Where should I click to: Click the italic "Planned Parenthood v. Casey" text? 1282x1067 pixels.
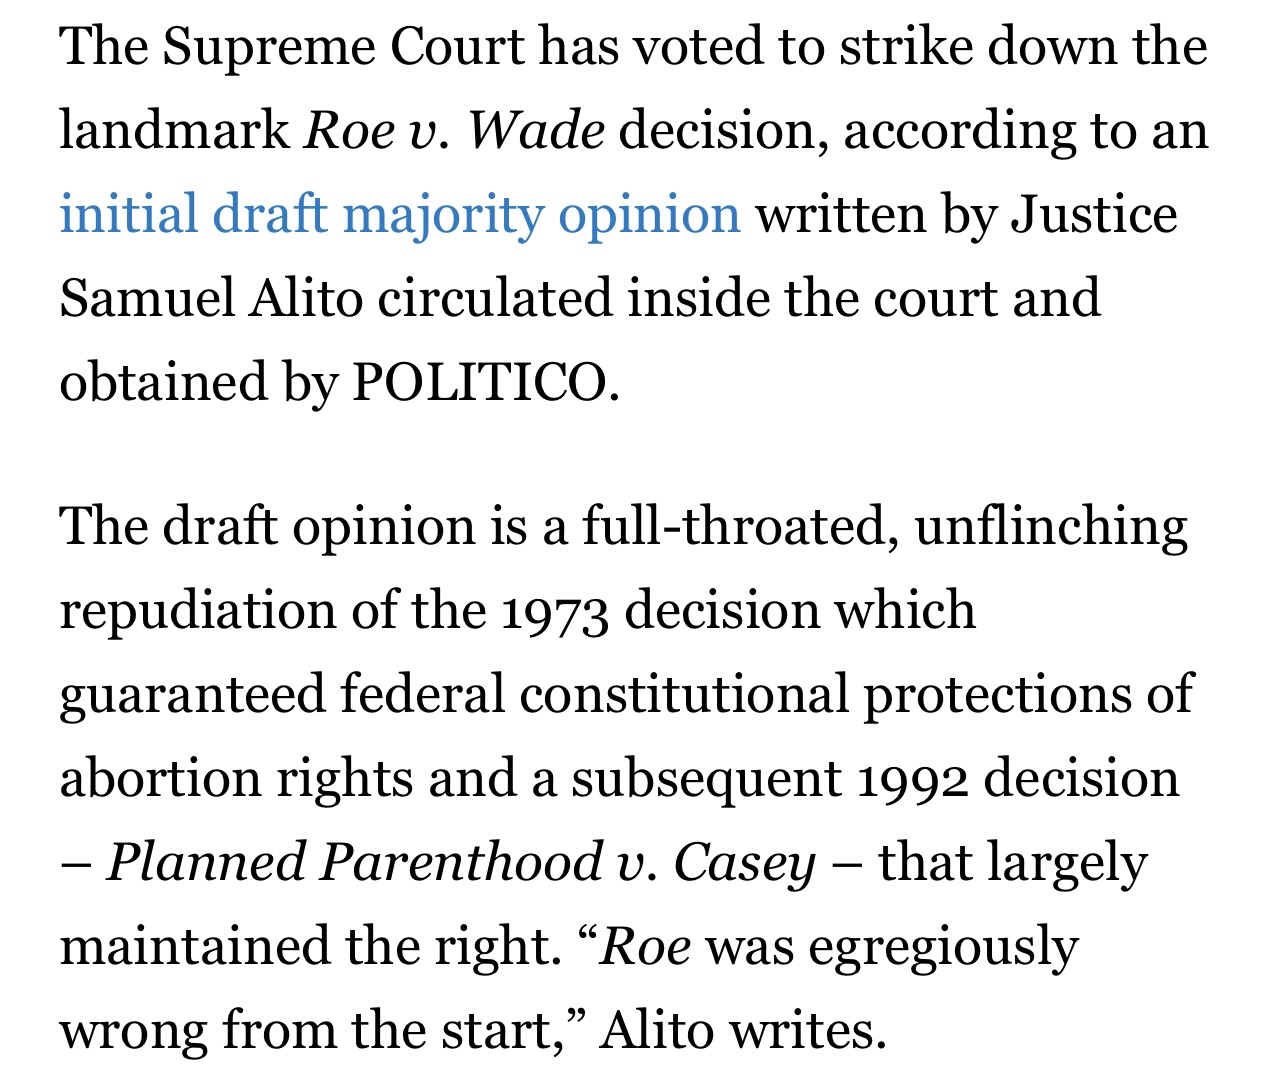[x=461, y=863]
